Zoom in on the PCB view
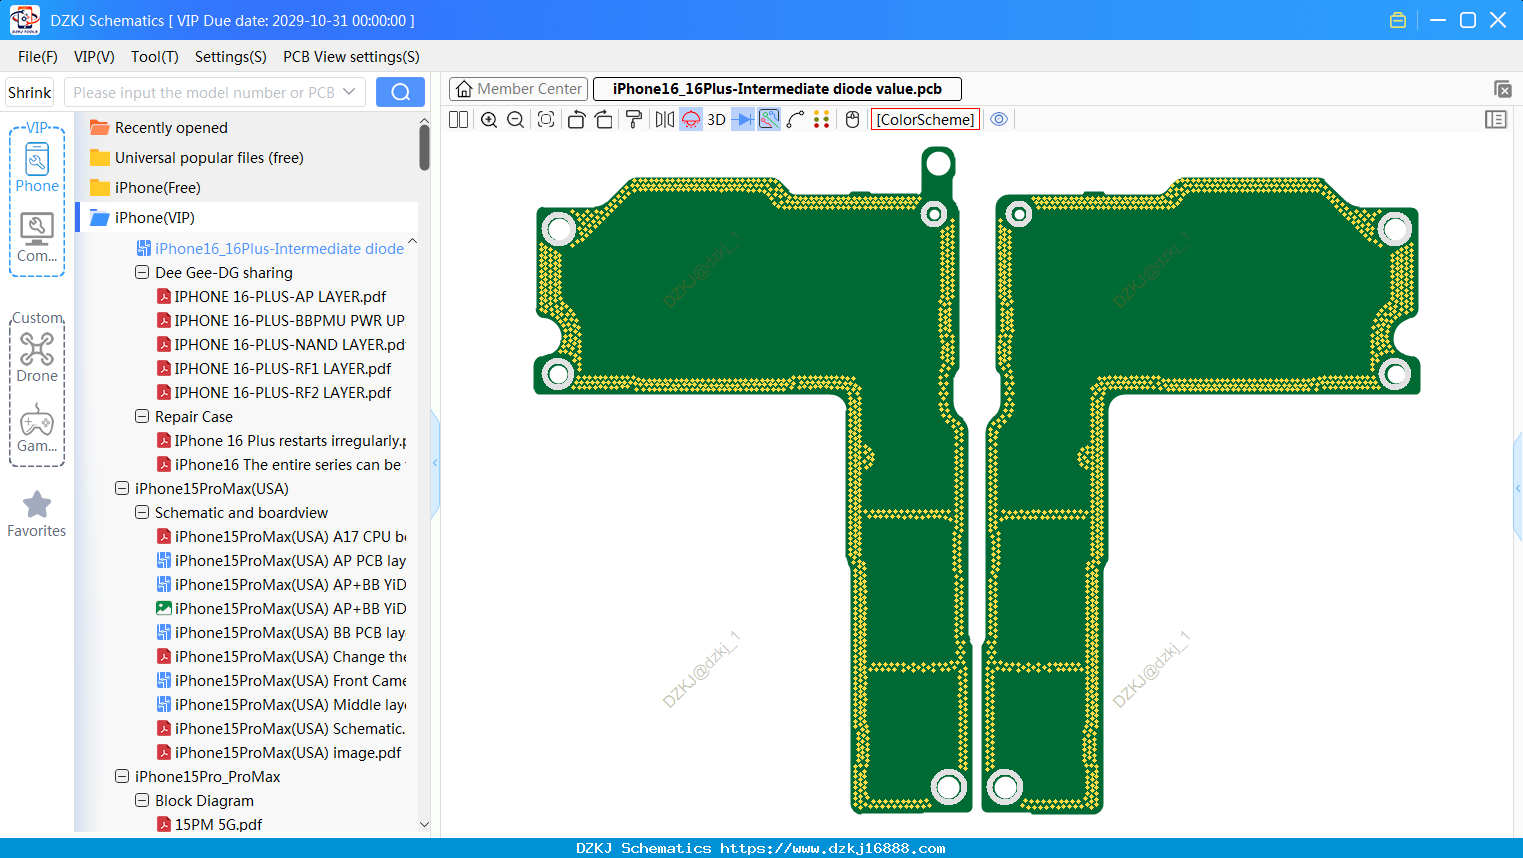The image size is (1523, 858). [x=489, y=119]
